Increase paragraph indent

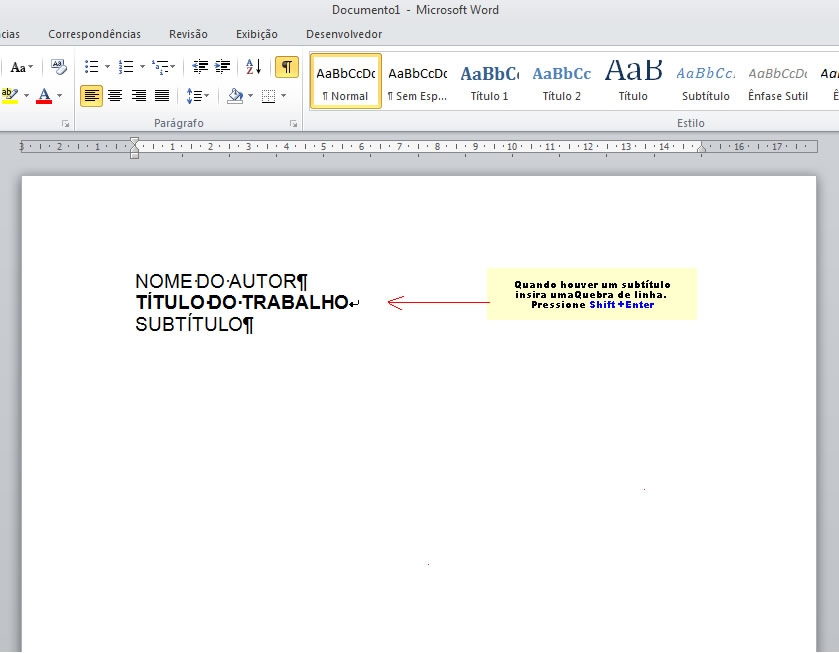click(x=223, y=67)
